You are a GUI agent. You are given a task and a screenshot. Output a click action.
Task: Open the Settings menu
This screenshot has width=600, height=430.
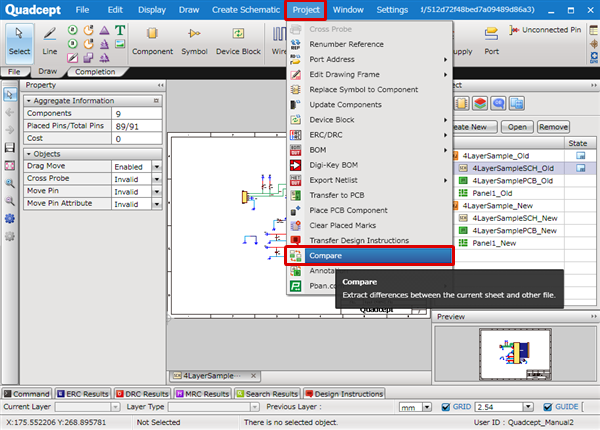coord(392,10)
